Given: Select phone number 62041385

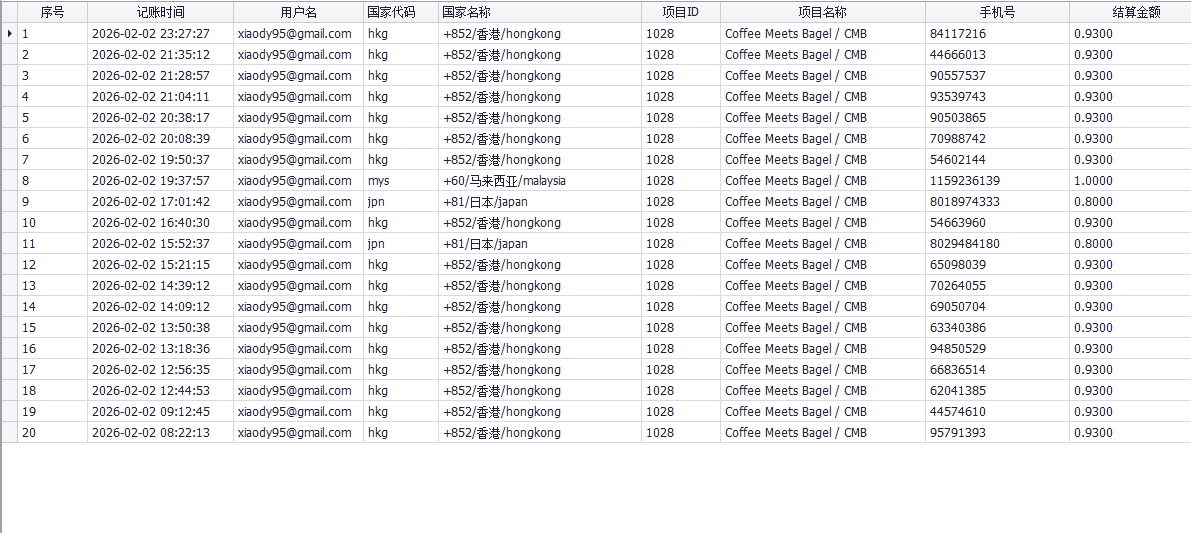Looking at the screenshot, I should tap(958, 391).
